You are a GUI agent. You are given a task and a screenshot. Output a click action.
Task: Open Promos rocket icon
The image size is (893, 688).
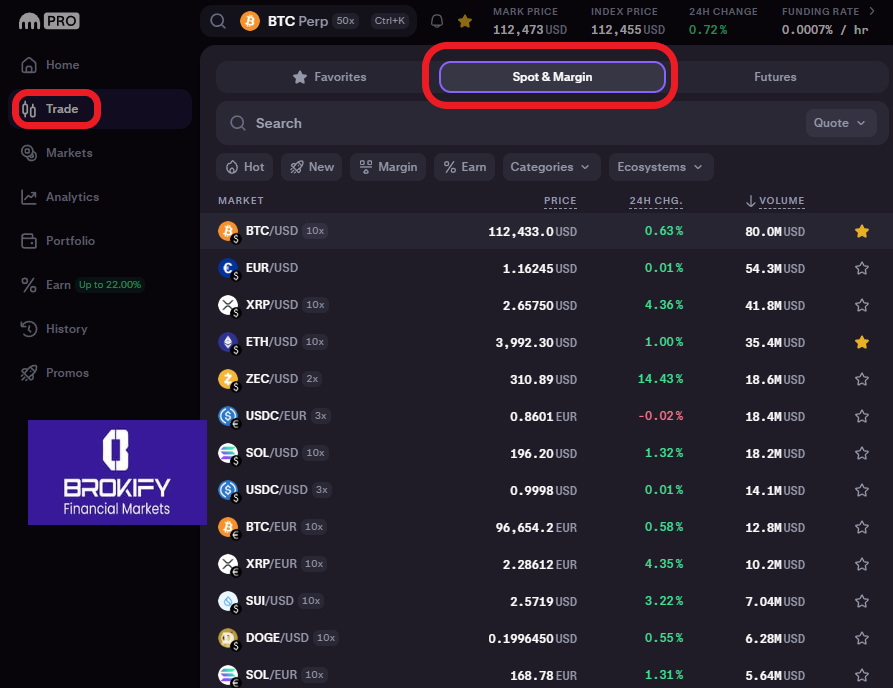28,373
